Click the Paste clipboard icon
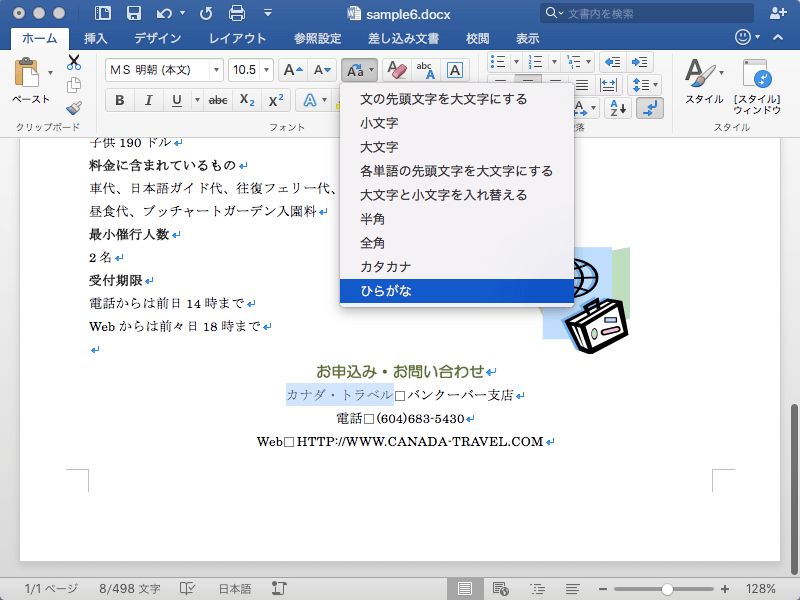The image size is (800, 600). [x=27, y=72]
